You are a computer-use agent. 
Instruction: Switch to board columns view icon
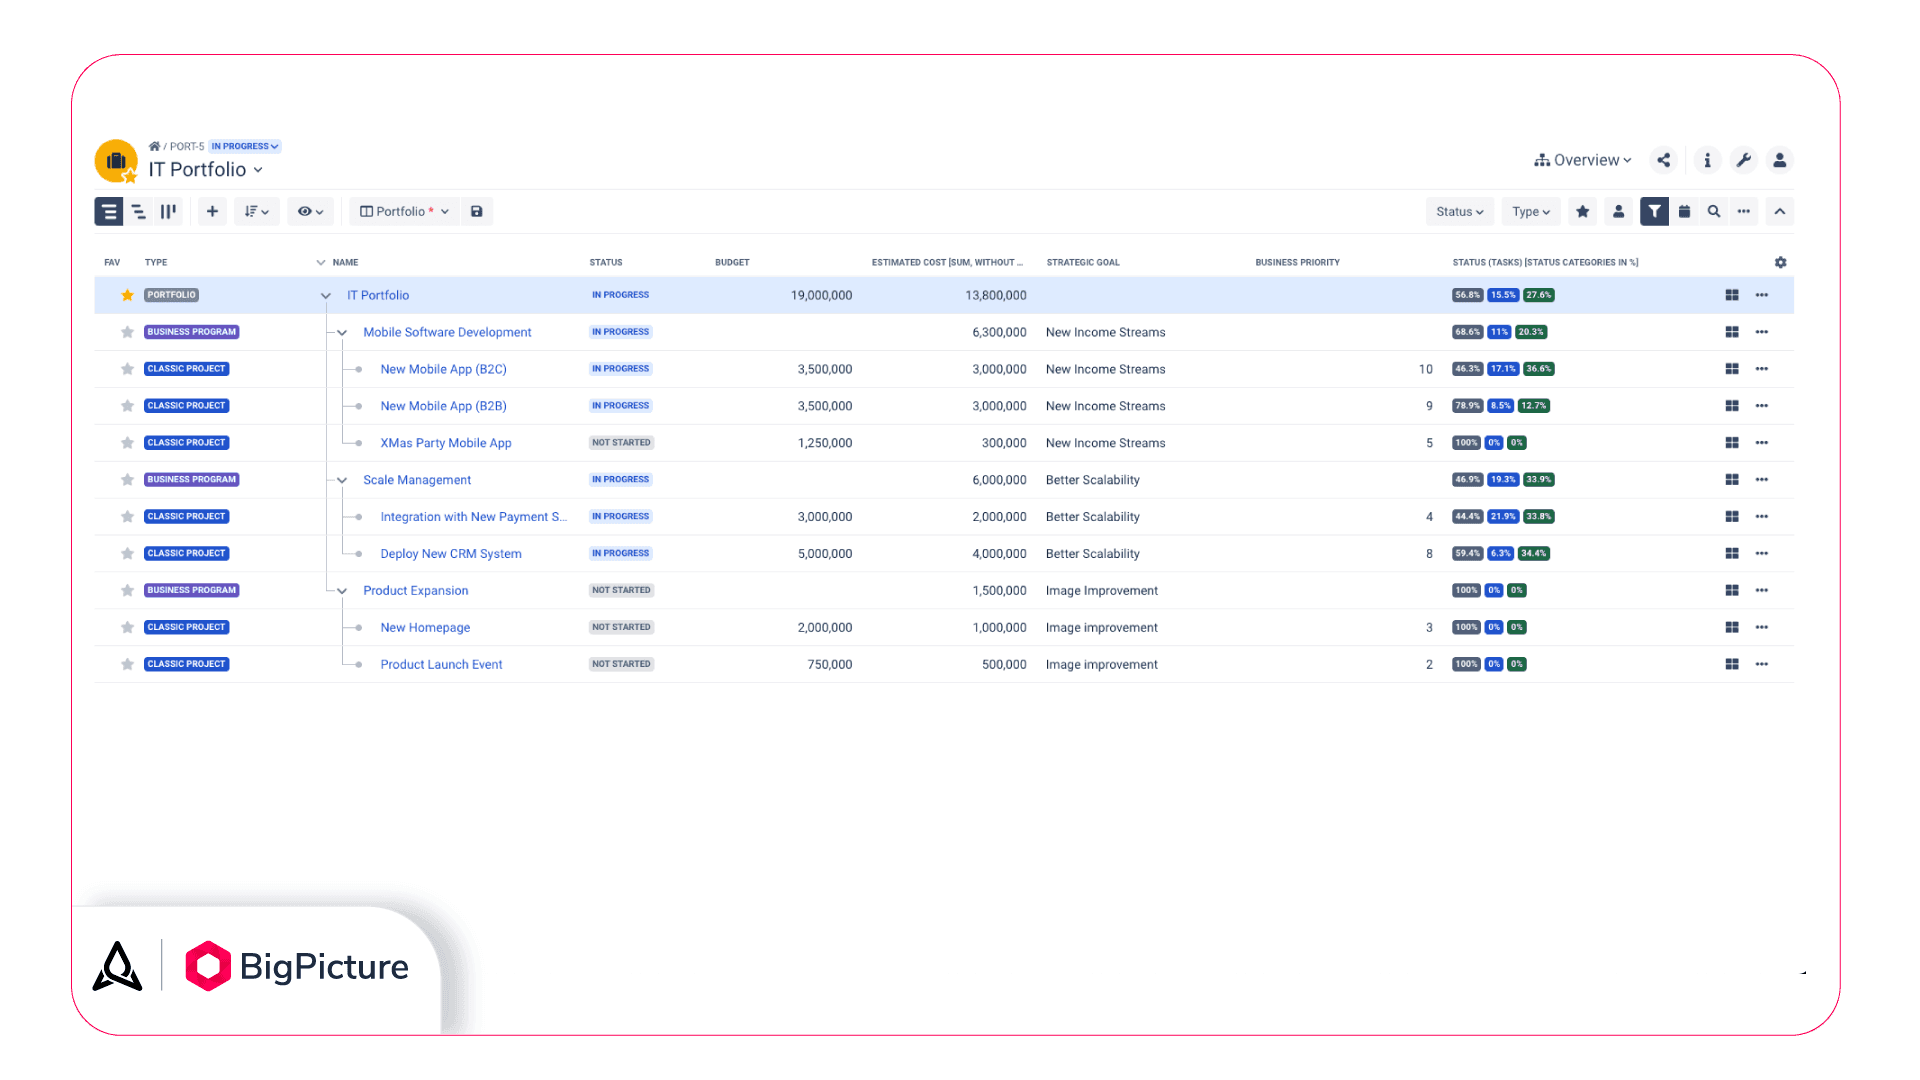(x=168, y=211)
